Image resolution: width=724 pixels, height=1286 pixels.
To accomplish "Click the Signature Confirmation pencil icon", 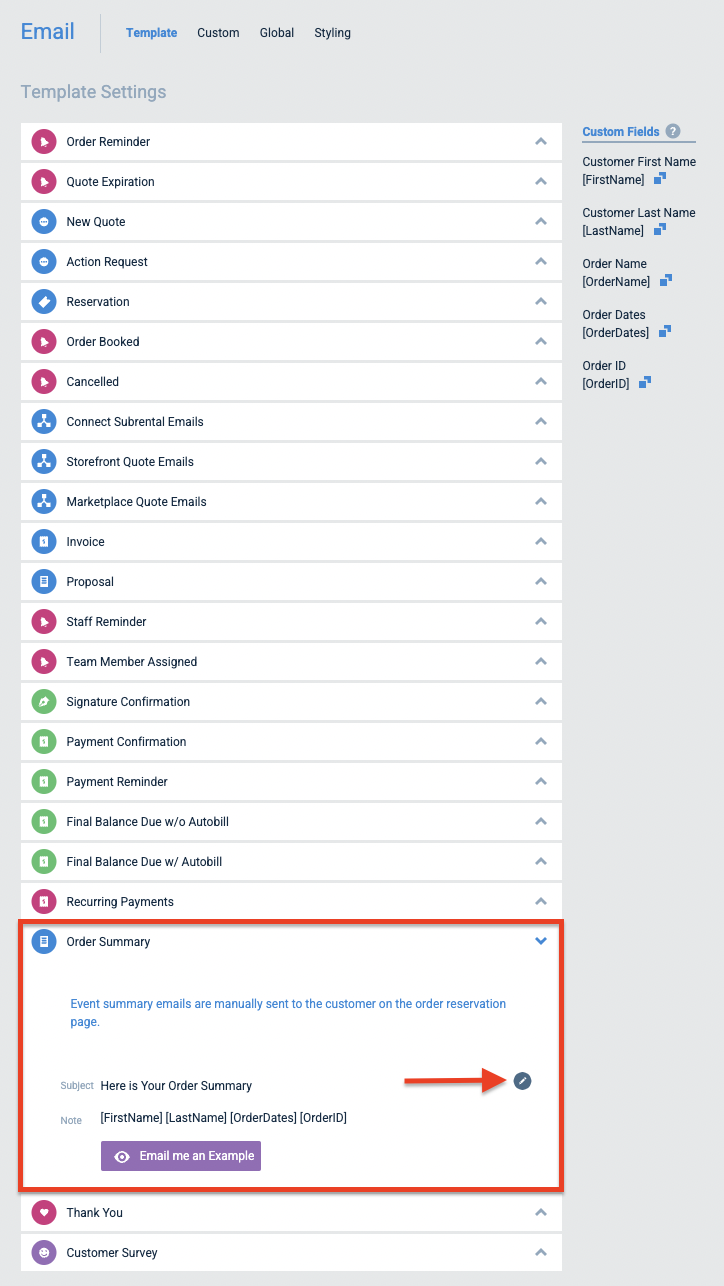I will coord(43,701).
